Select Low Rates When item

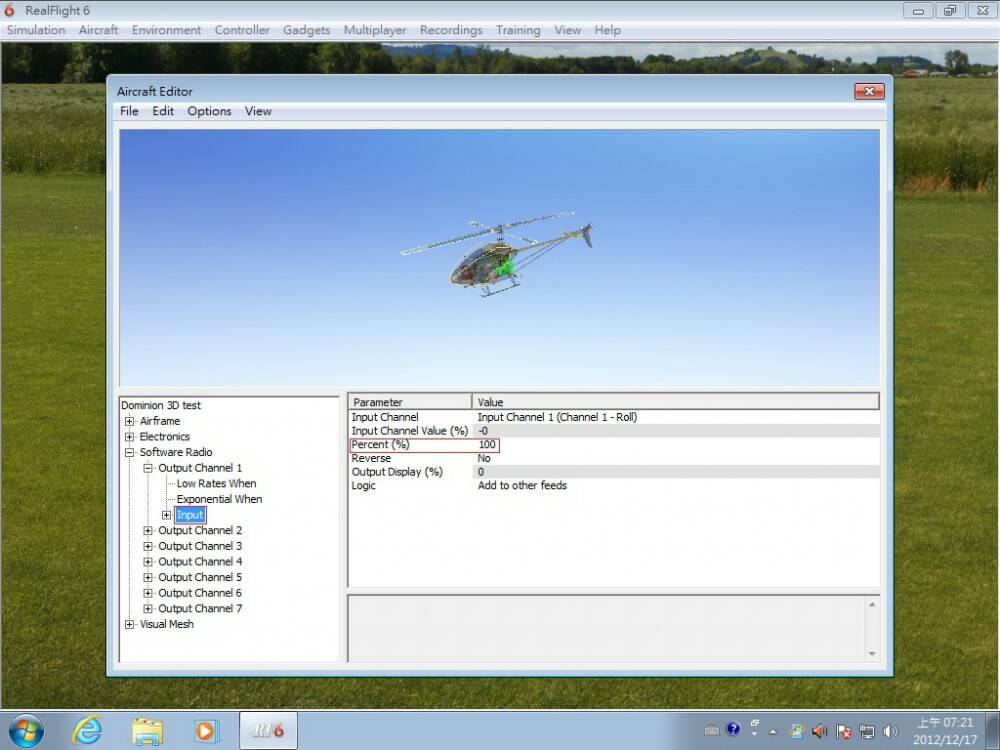tap(216, 483)
